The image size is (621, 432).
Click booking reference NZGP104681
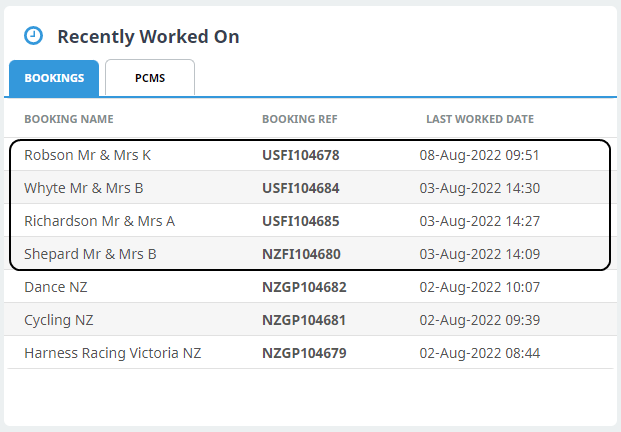click(304, 320)
